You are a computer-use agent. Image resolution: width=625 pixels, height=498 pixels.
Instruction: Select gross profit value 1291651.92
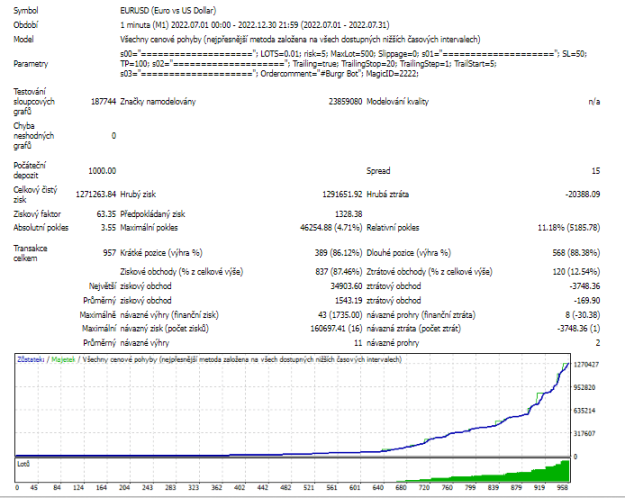click(342, 195)
